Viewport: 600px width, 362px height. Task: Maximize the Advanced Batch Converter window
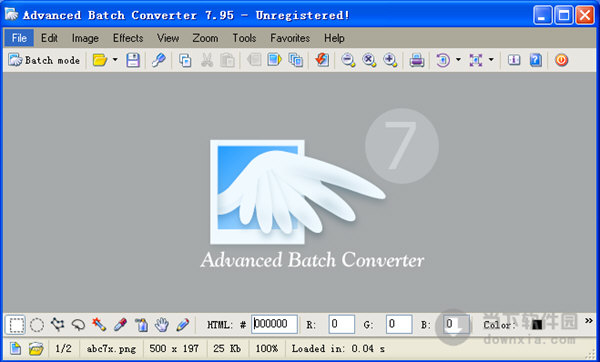[x=564, y=15]
